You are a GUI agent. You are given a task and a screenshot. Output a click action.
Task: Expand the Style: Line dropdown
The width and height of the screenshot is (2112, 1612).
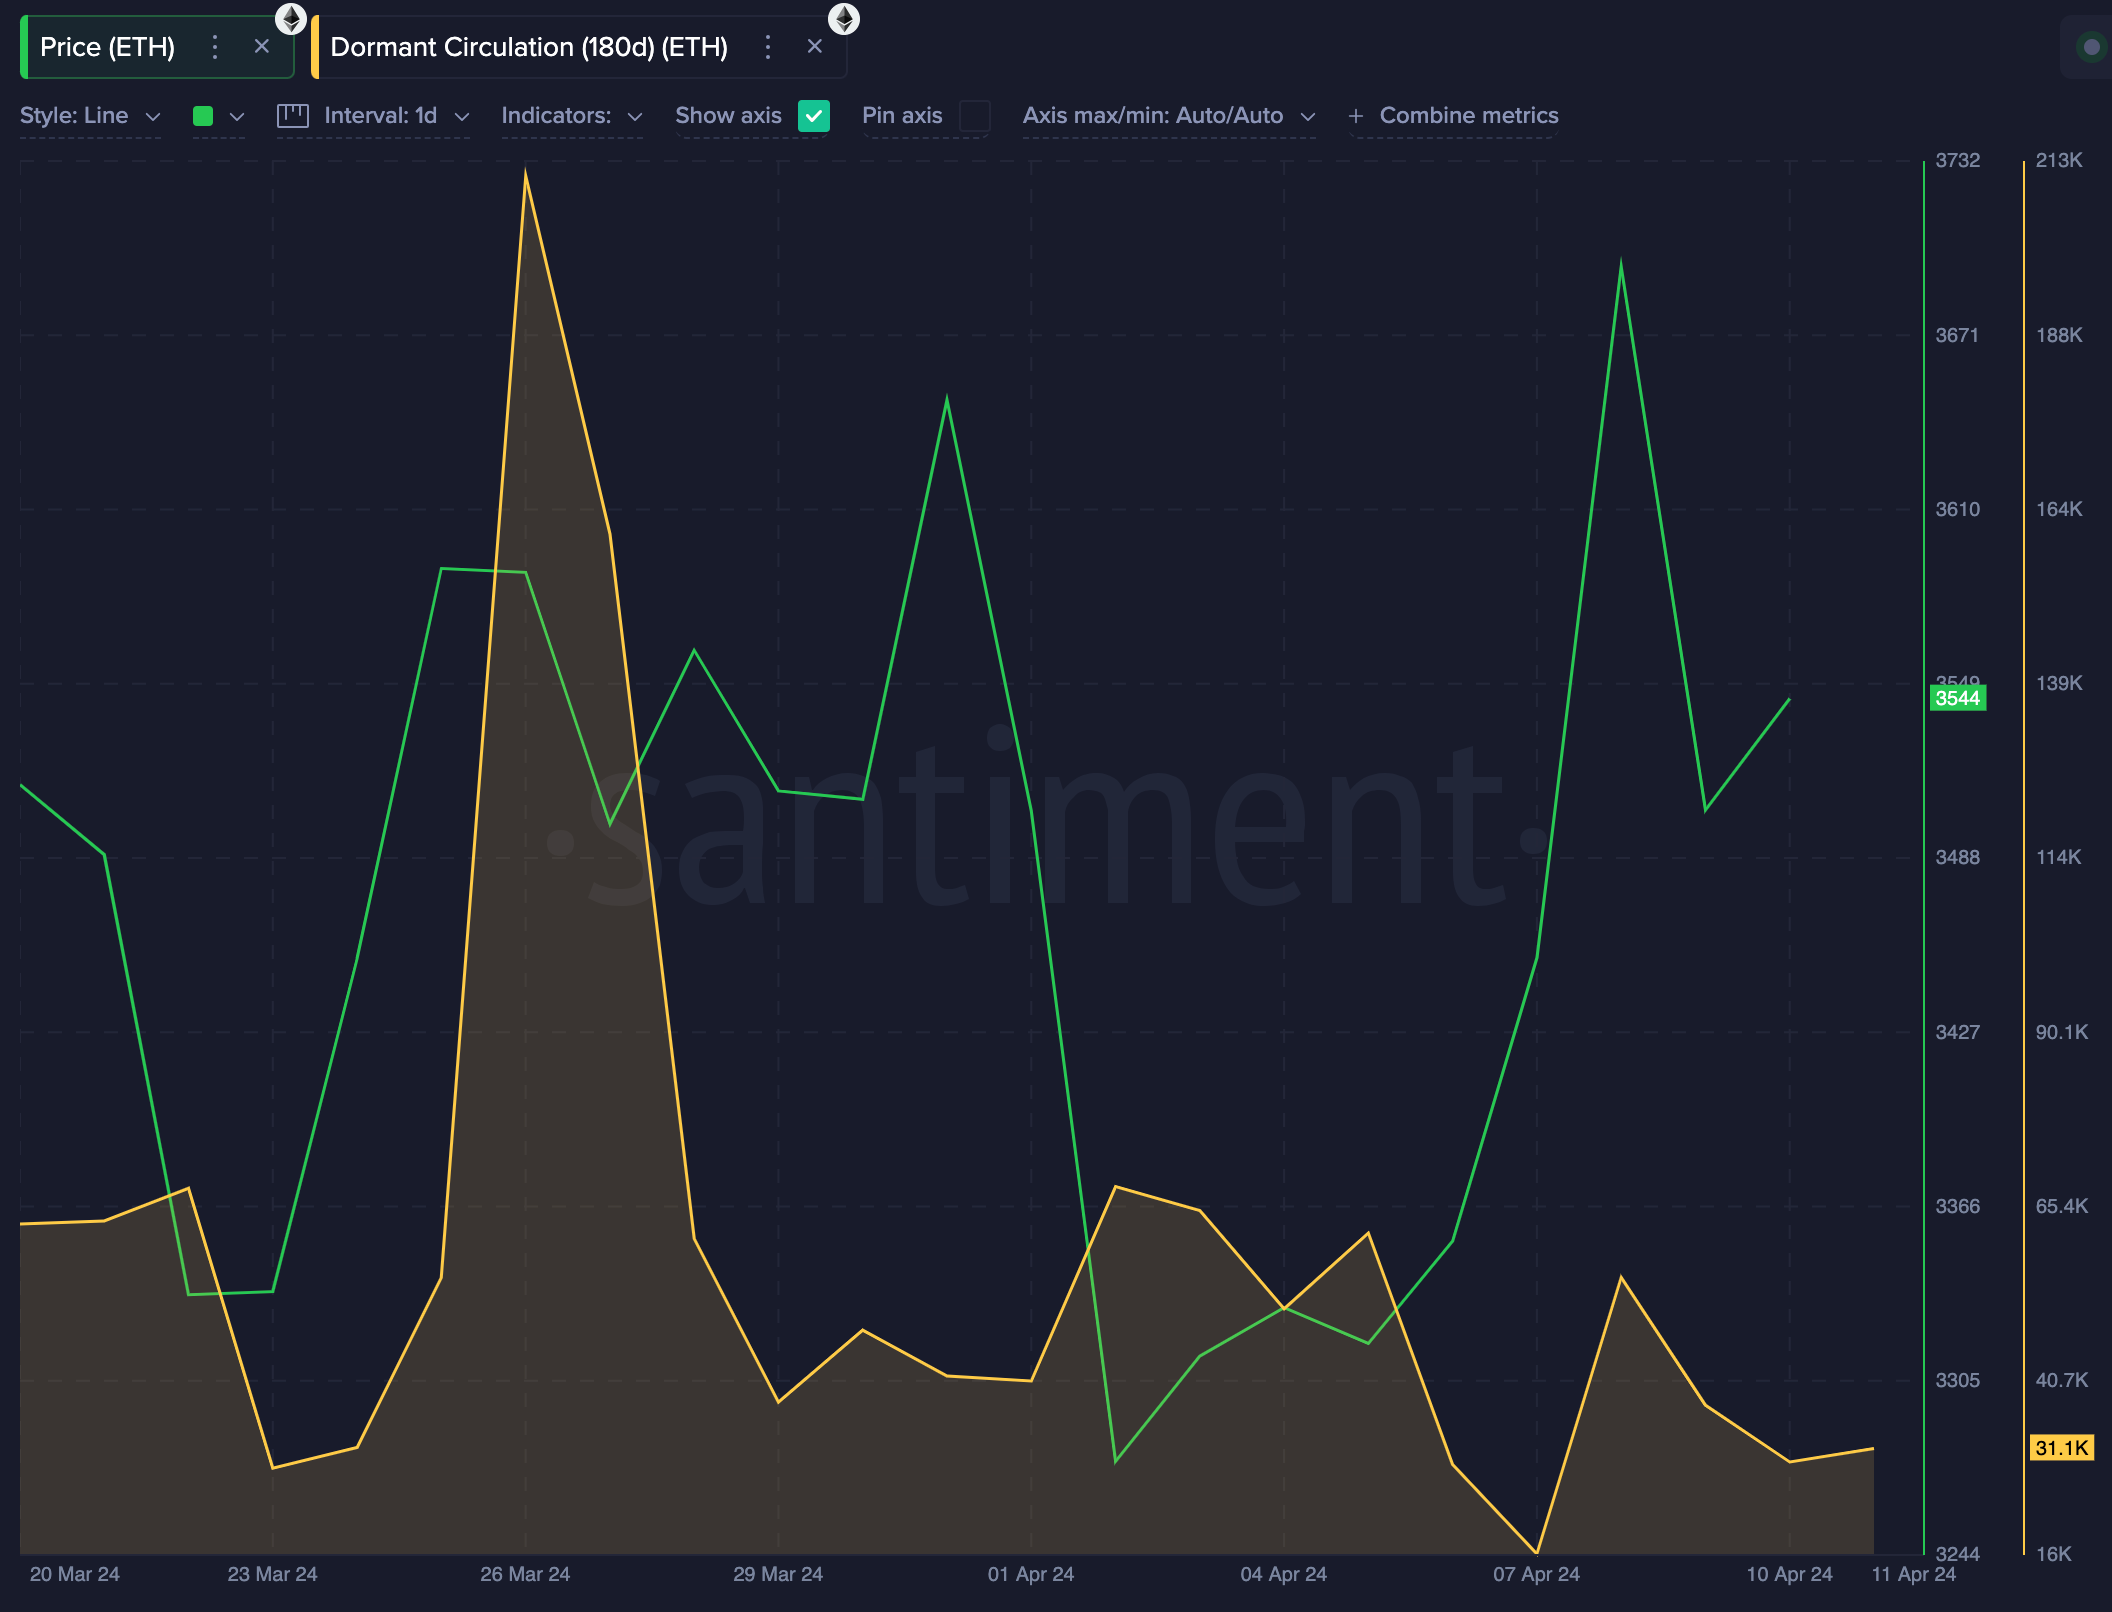point(90,116)
